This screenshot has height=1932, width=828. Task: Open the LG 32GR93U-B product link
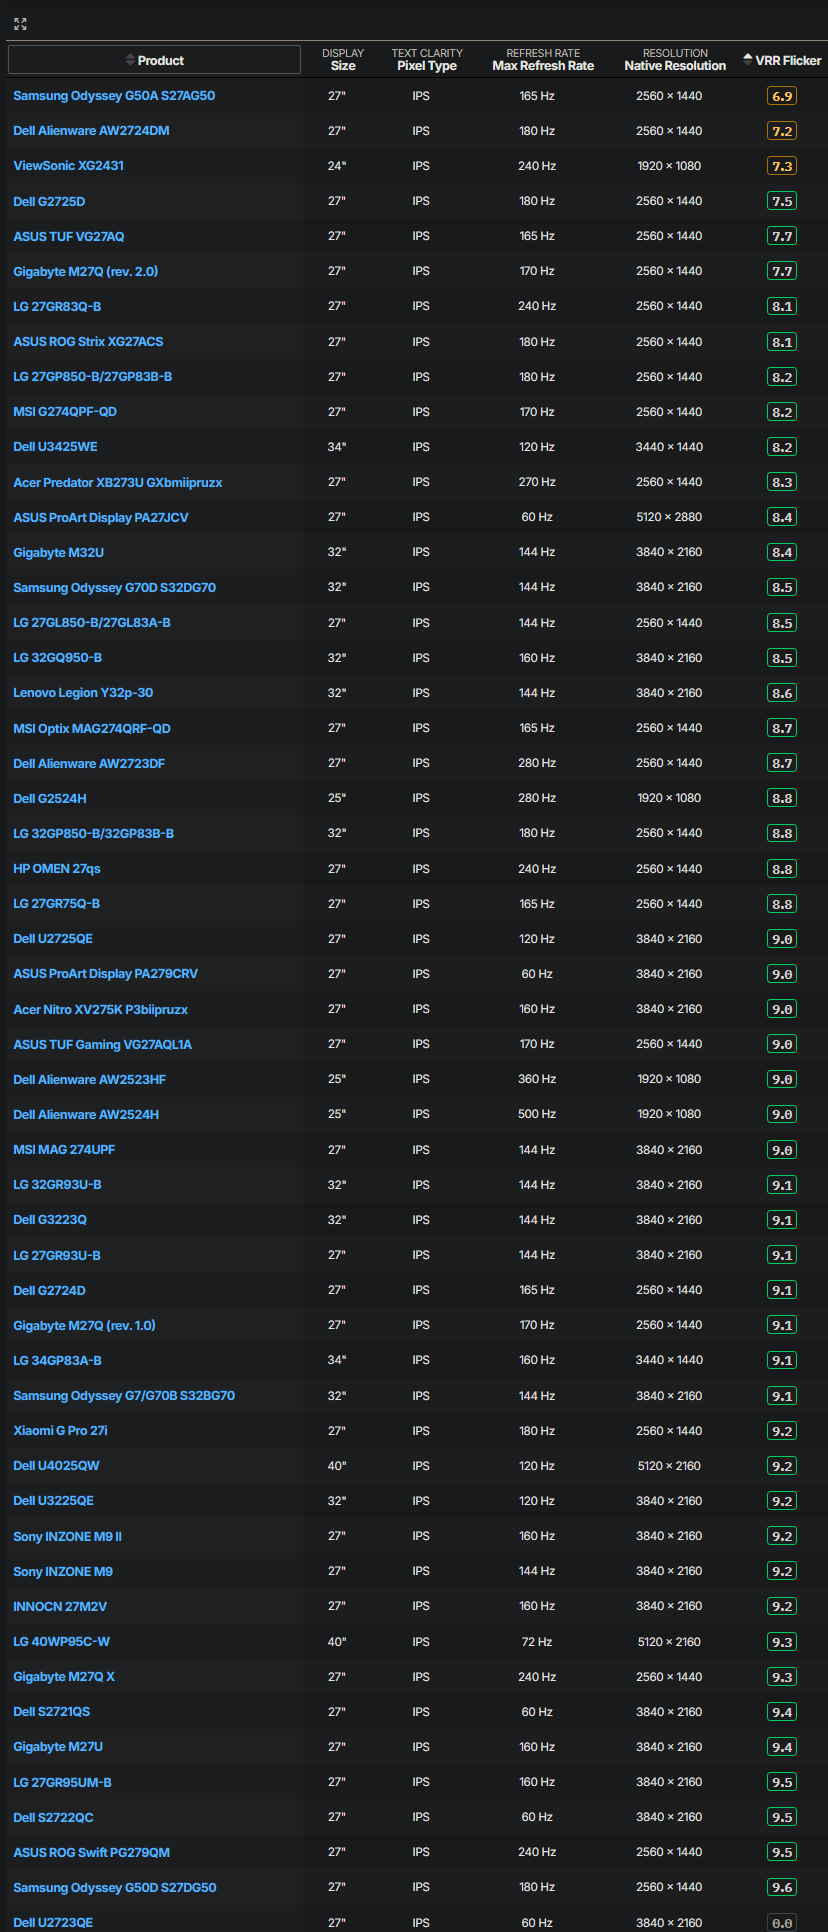point(57,1185)
